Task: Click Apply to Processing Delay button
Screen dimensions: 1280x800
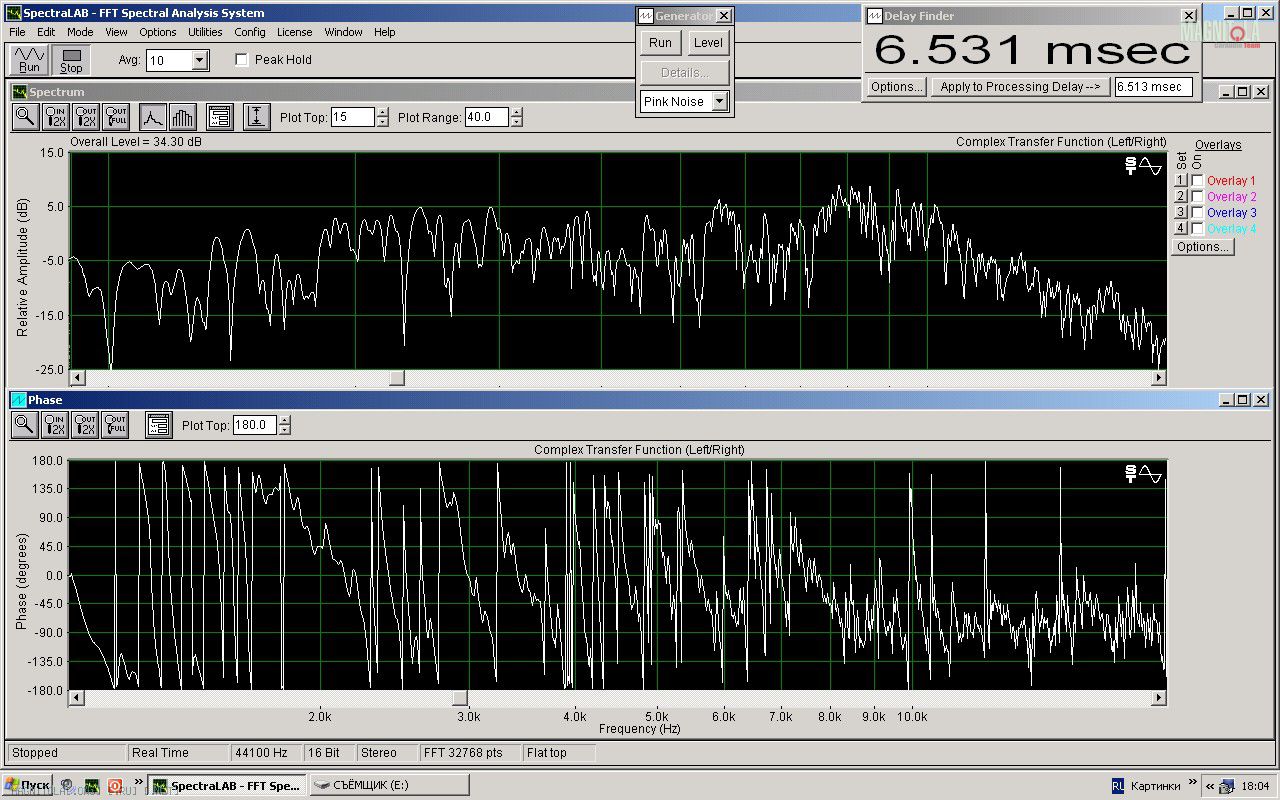Action: pos(1020,87)
